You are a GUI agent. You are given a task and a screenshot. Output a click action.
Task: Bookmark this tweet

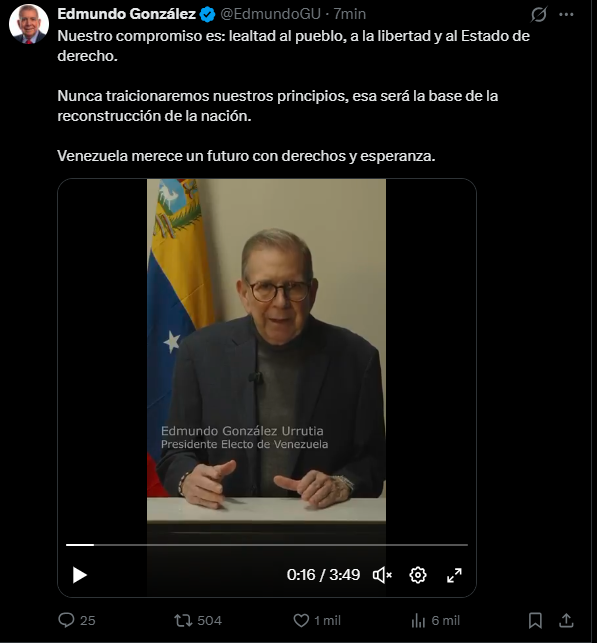pos(535,620)
